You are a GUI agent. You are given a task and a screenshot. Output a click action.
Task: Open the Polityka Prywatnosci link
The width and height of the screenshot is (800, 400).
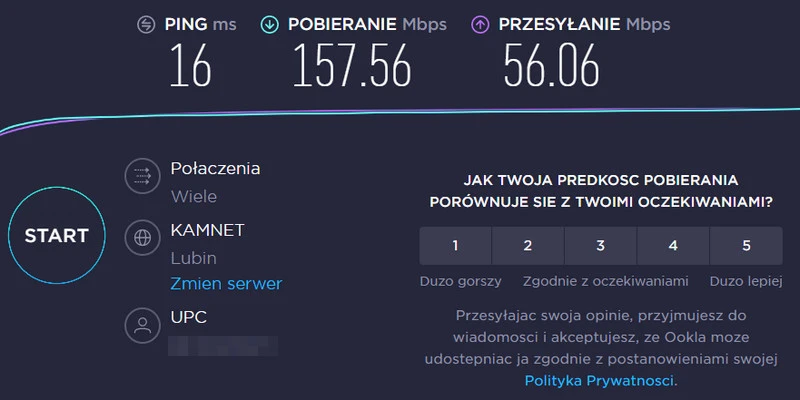tap(601, 381)
